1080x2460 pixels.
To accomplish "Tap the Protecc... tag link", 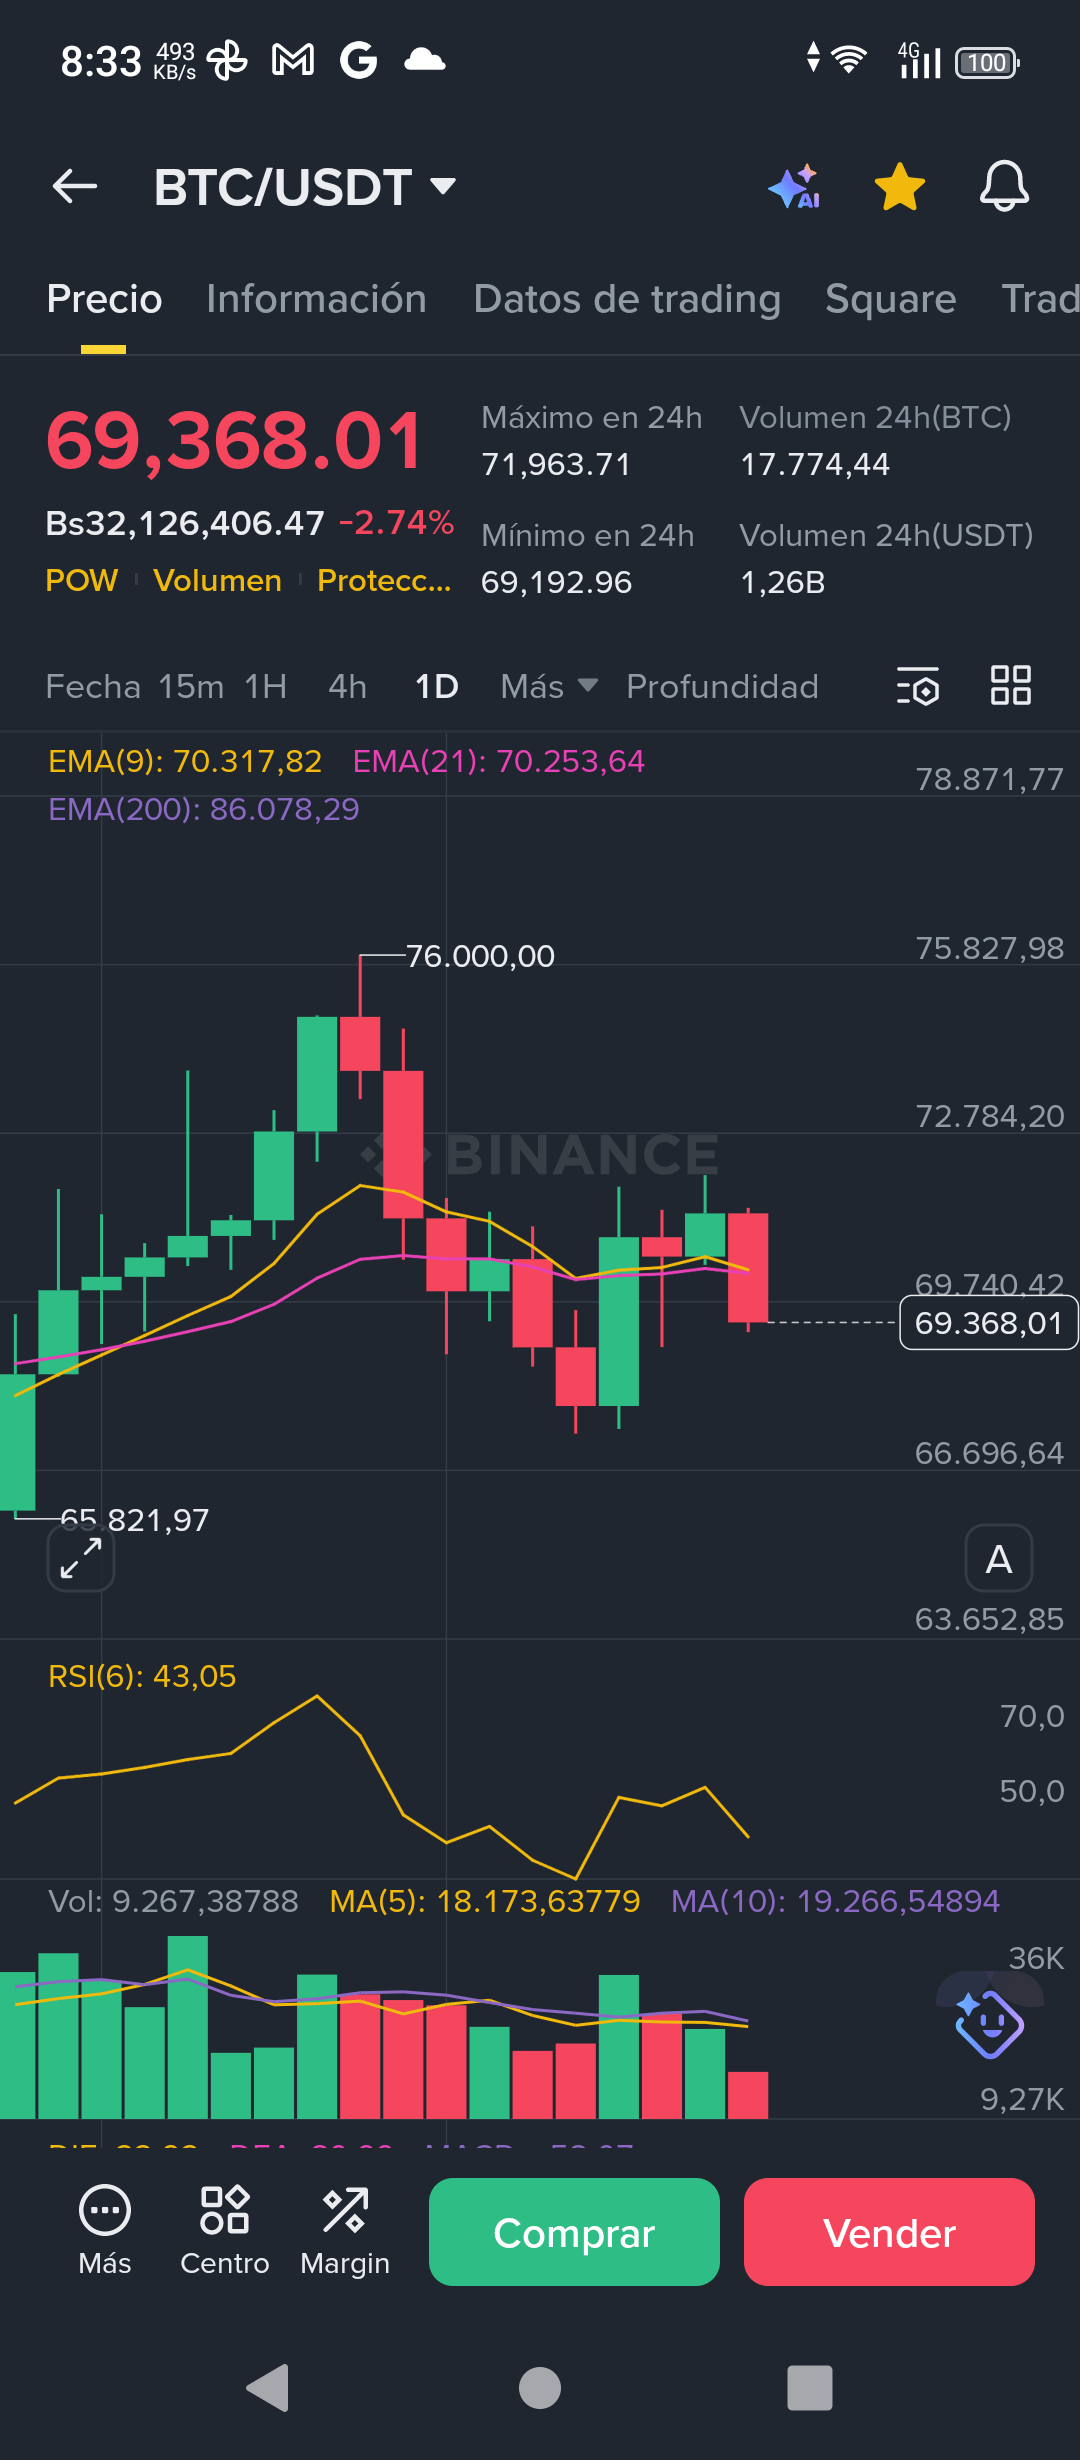I will (384, 580).
